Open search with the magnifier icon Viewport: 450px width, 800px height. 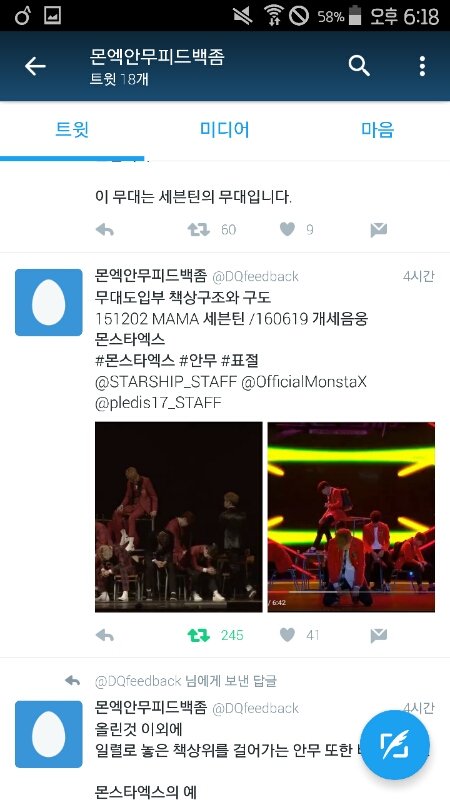coord(359,66)
